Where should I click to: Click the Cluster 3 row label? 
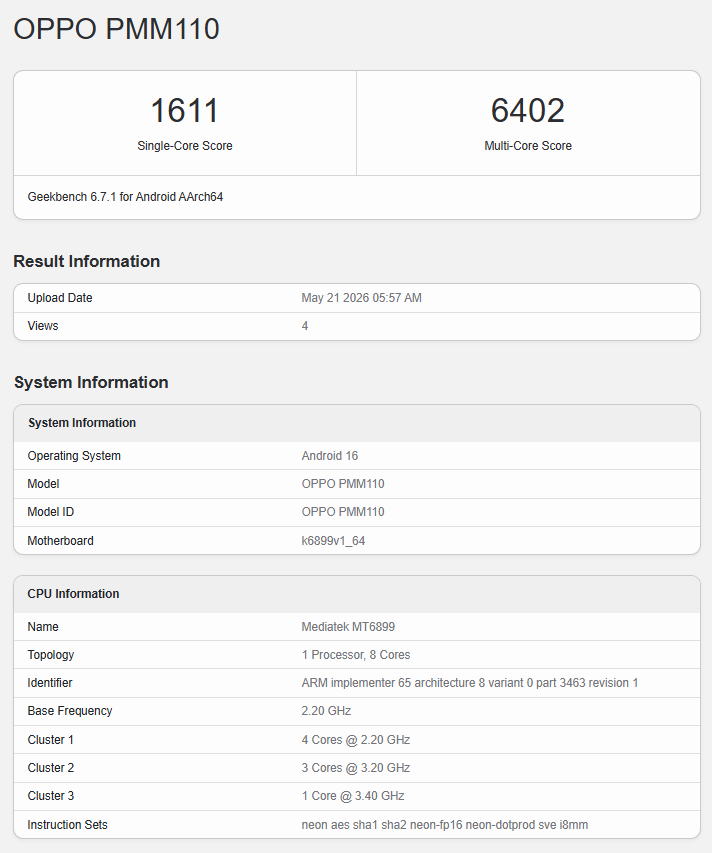pyautogui.click(x=51, y=796)
